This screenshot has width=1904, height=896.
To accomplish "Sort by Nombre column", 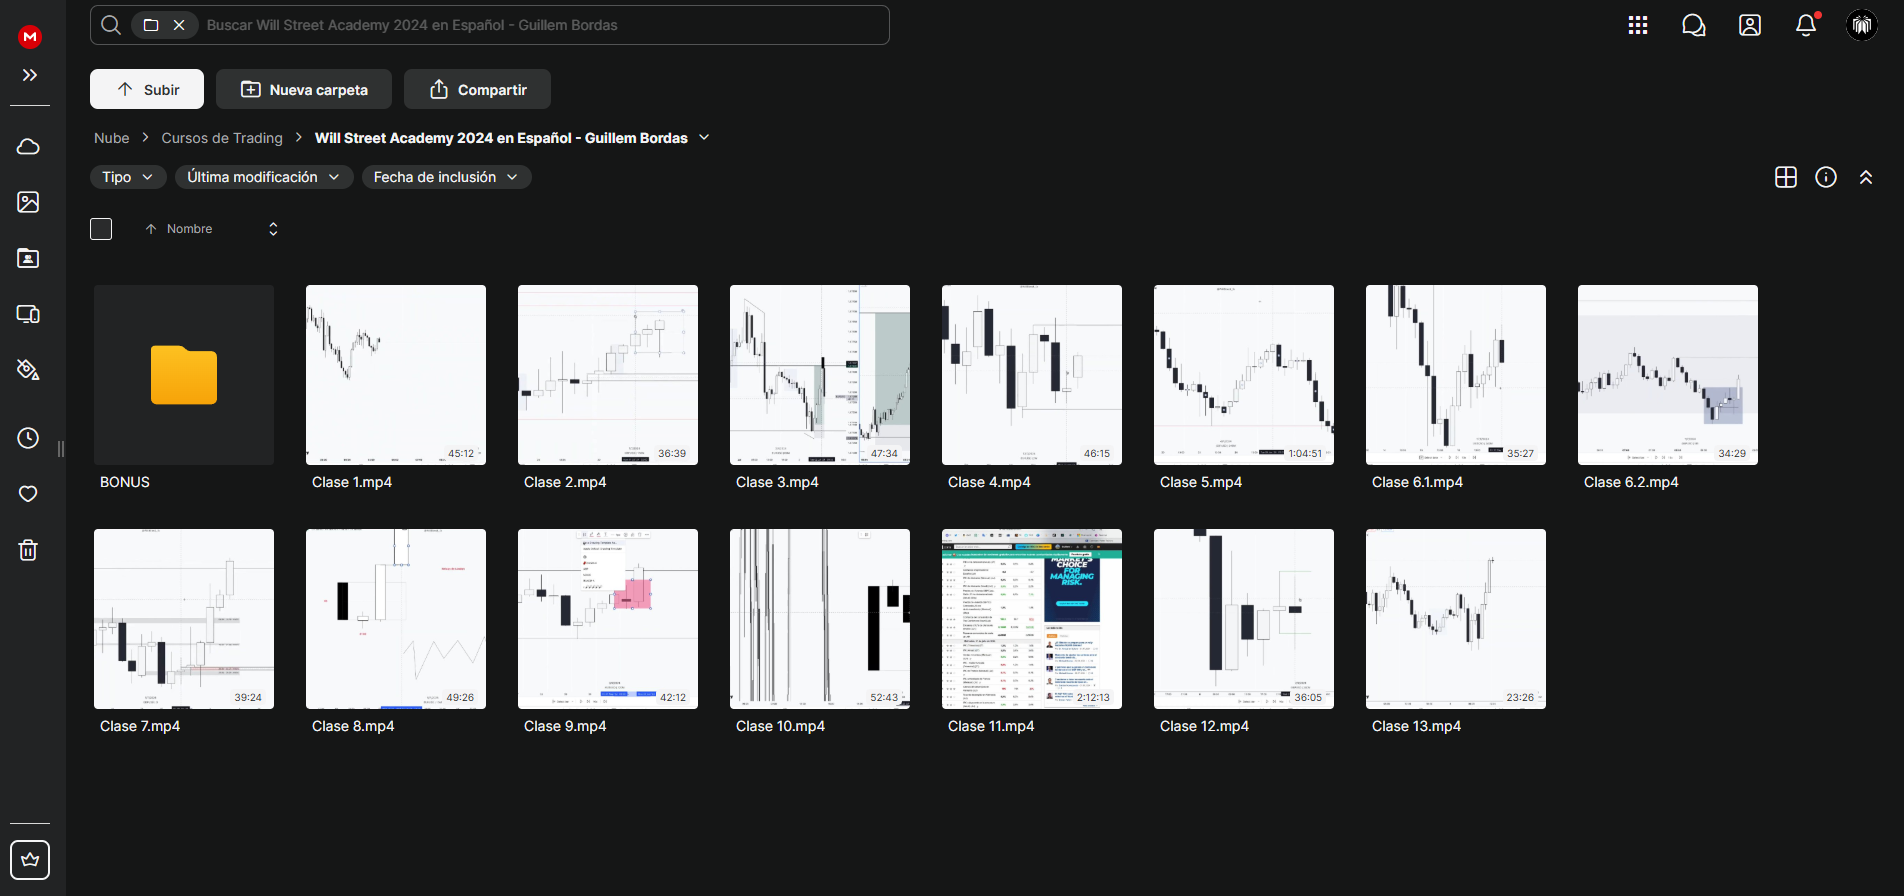I will coord(189,229).
